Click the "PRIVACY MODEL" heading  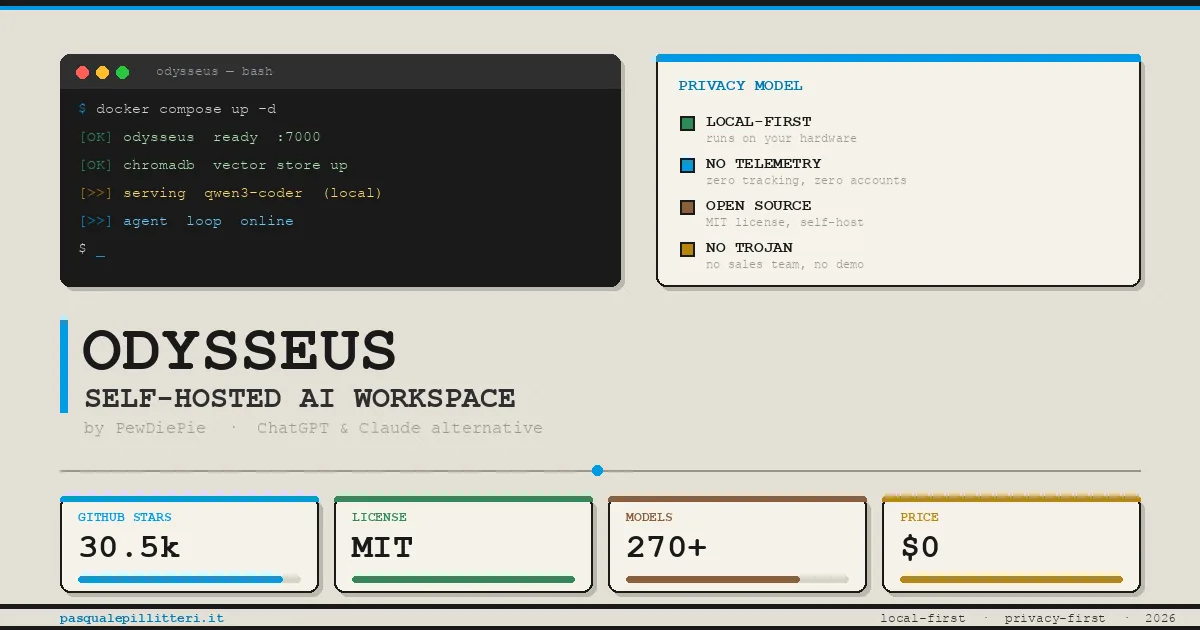(x=740, y=86)
